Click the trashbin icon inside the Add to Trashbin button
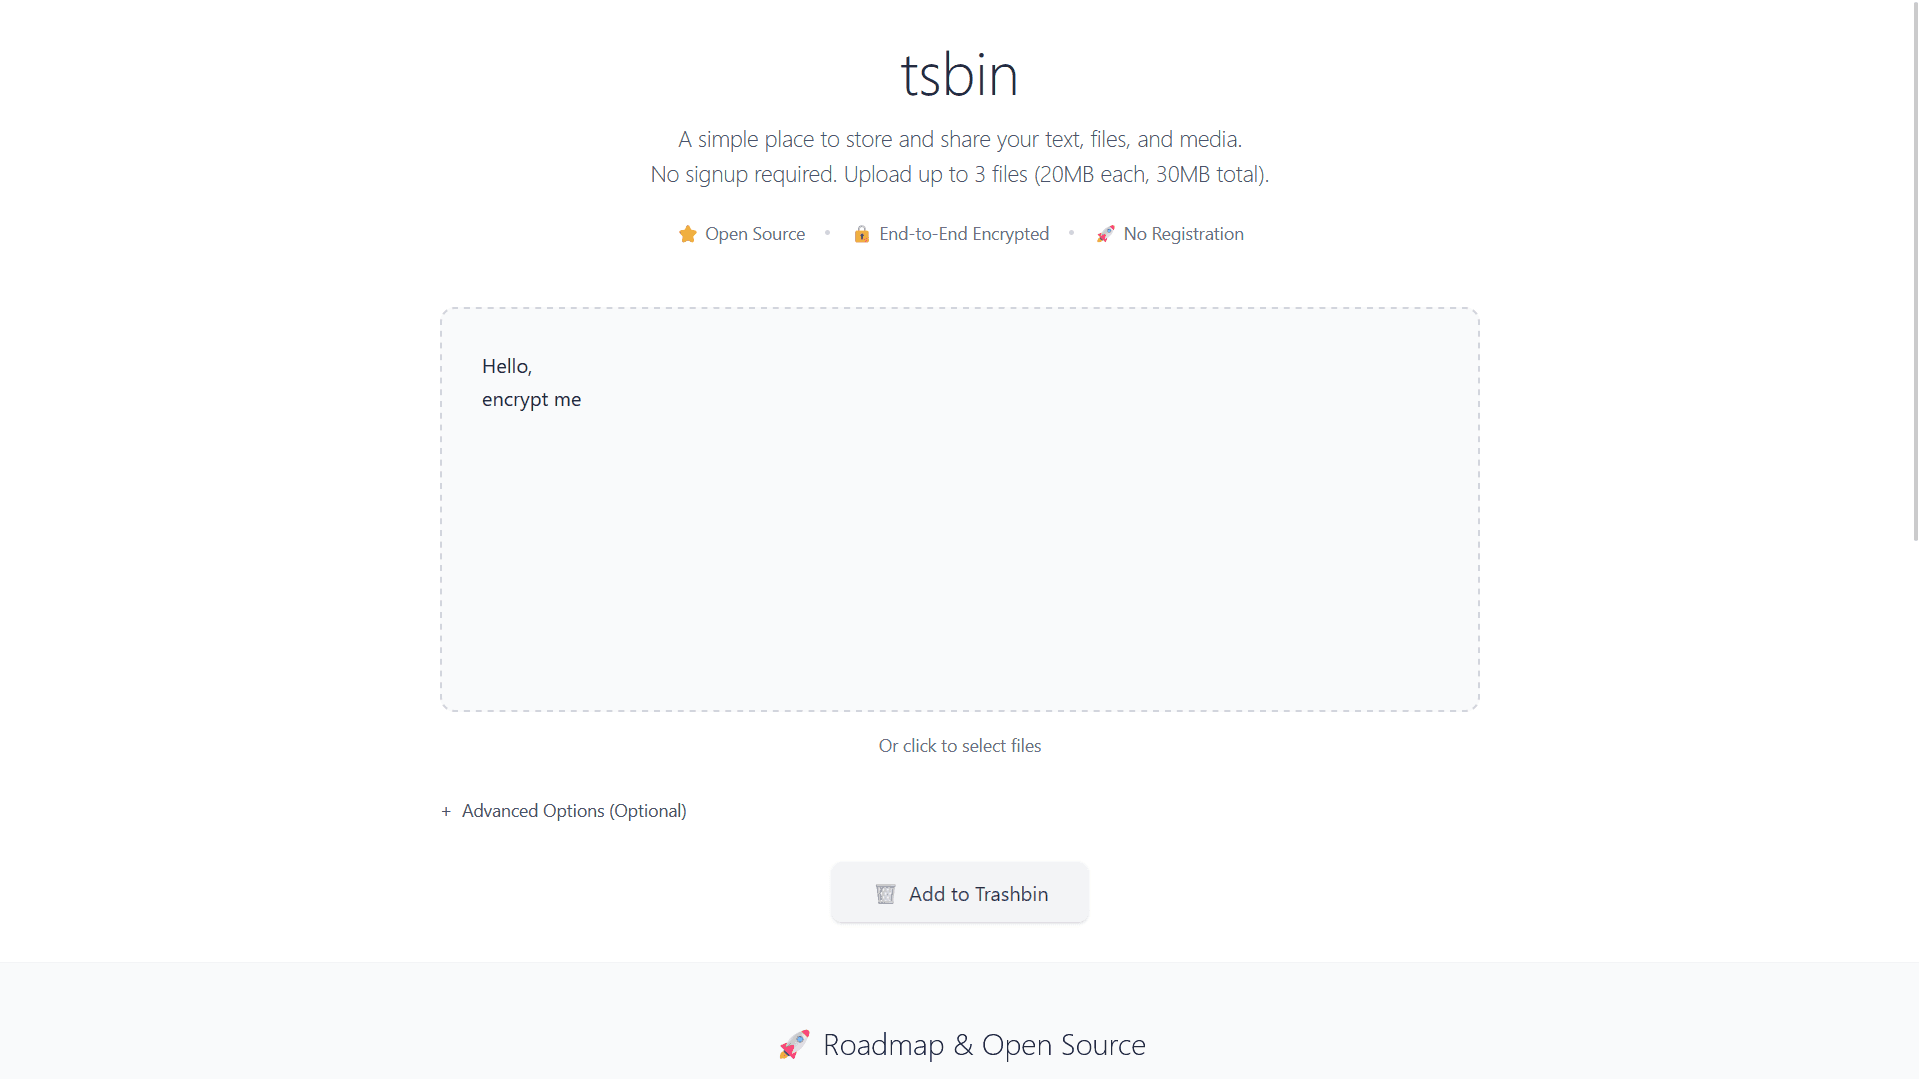1919x1079 pixels. pyautogui.click(x=885, y=893)
